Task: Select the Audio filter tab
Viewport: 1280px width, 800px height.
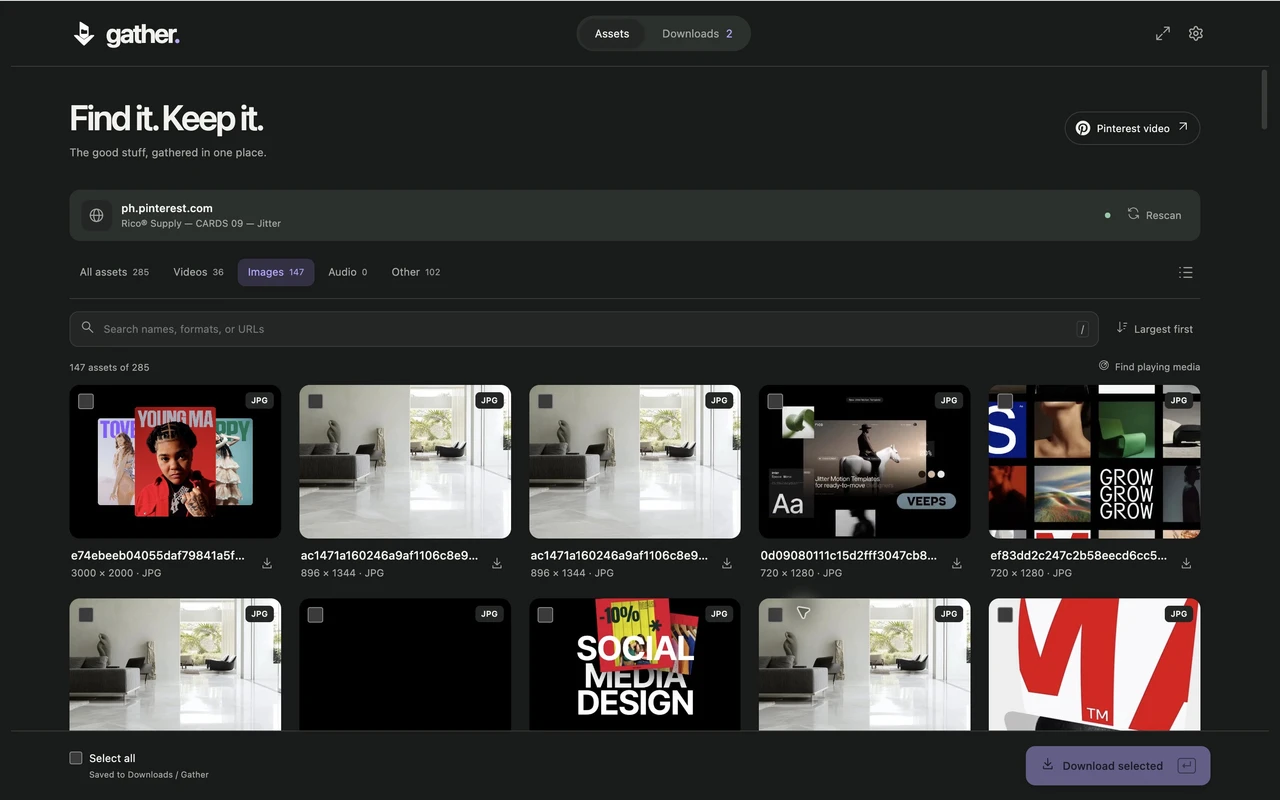Action: point(348,272)
